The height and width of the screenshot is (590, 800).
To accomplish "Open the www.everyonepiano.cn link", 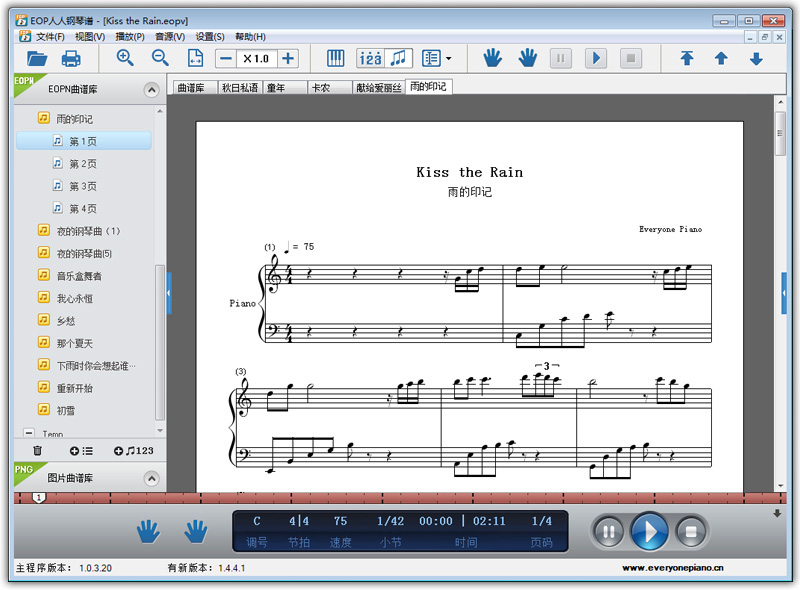I will pos(672,568).
